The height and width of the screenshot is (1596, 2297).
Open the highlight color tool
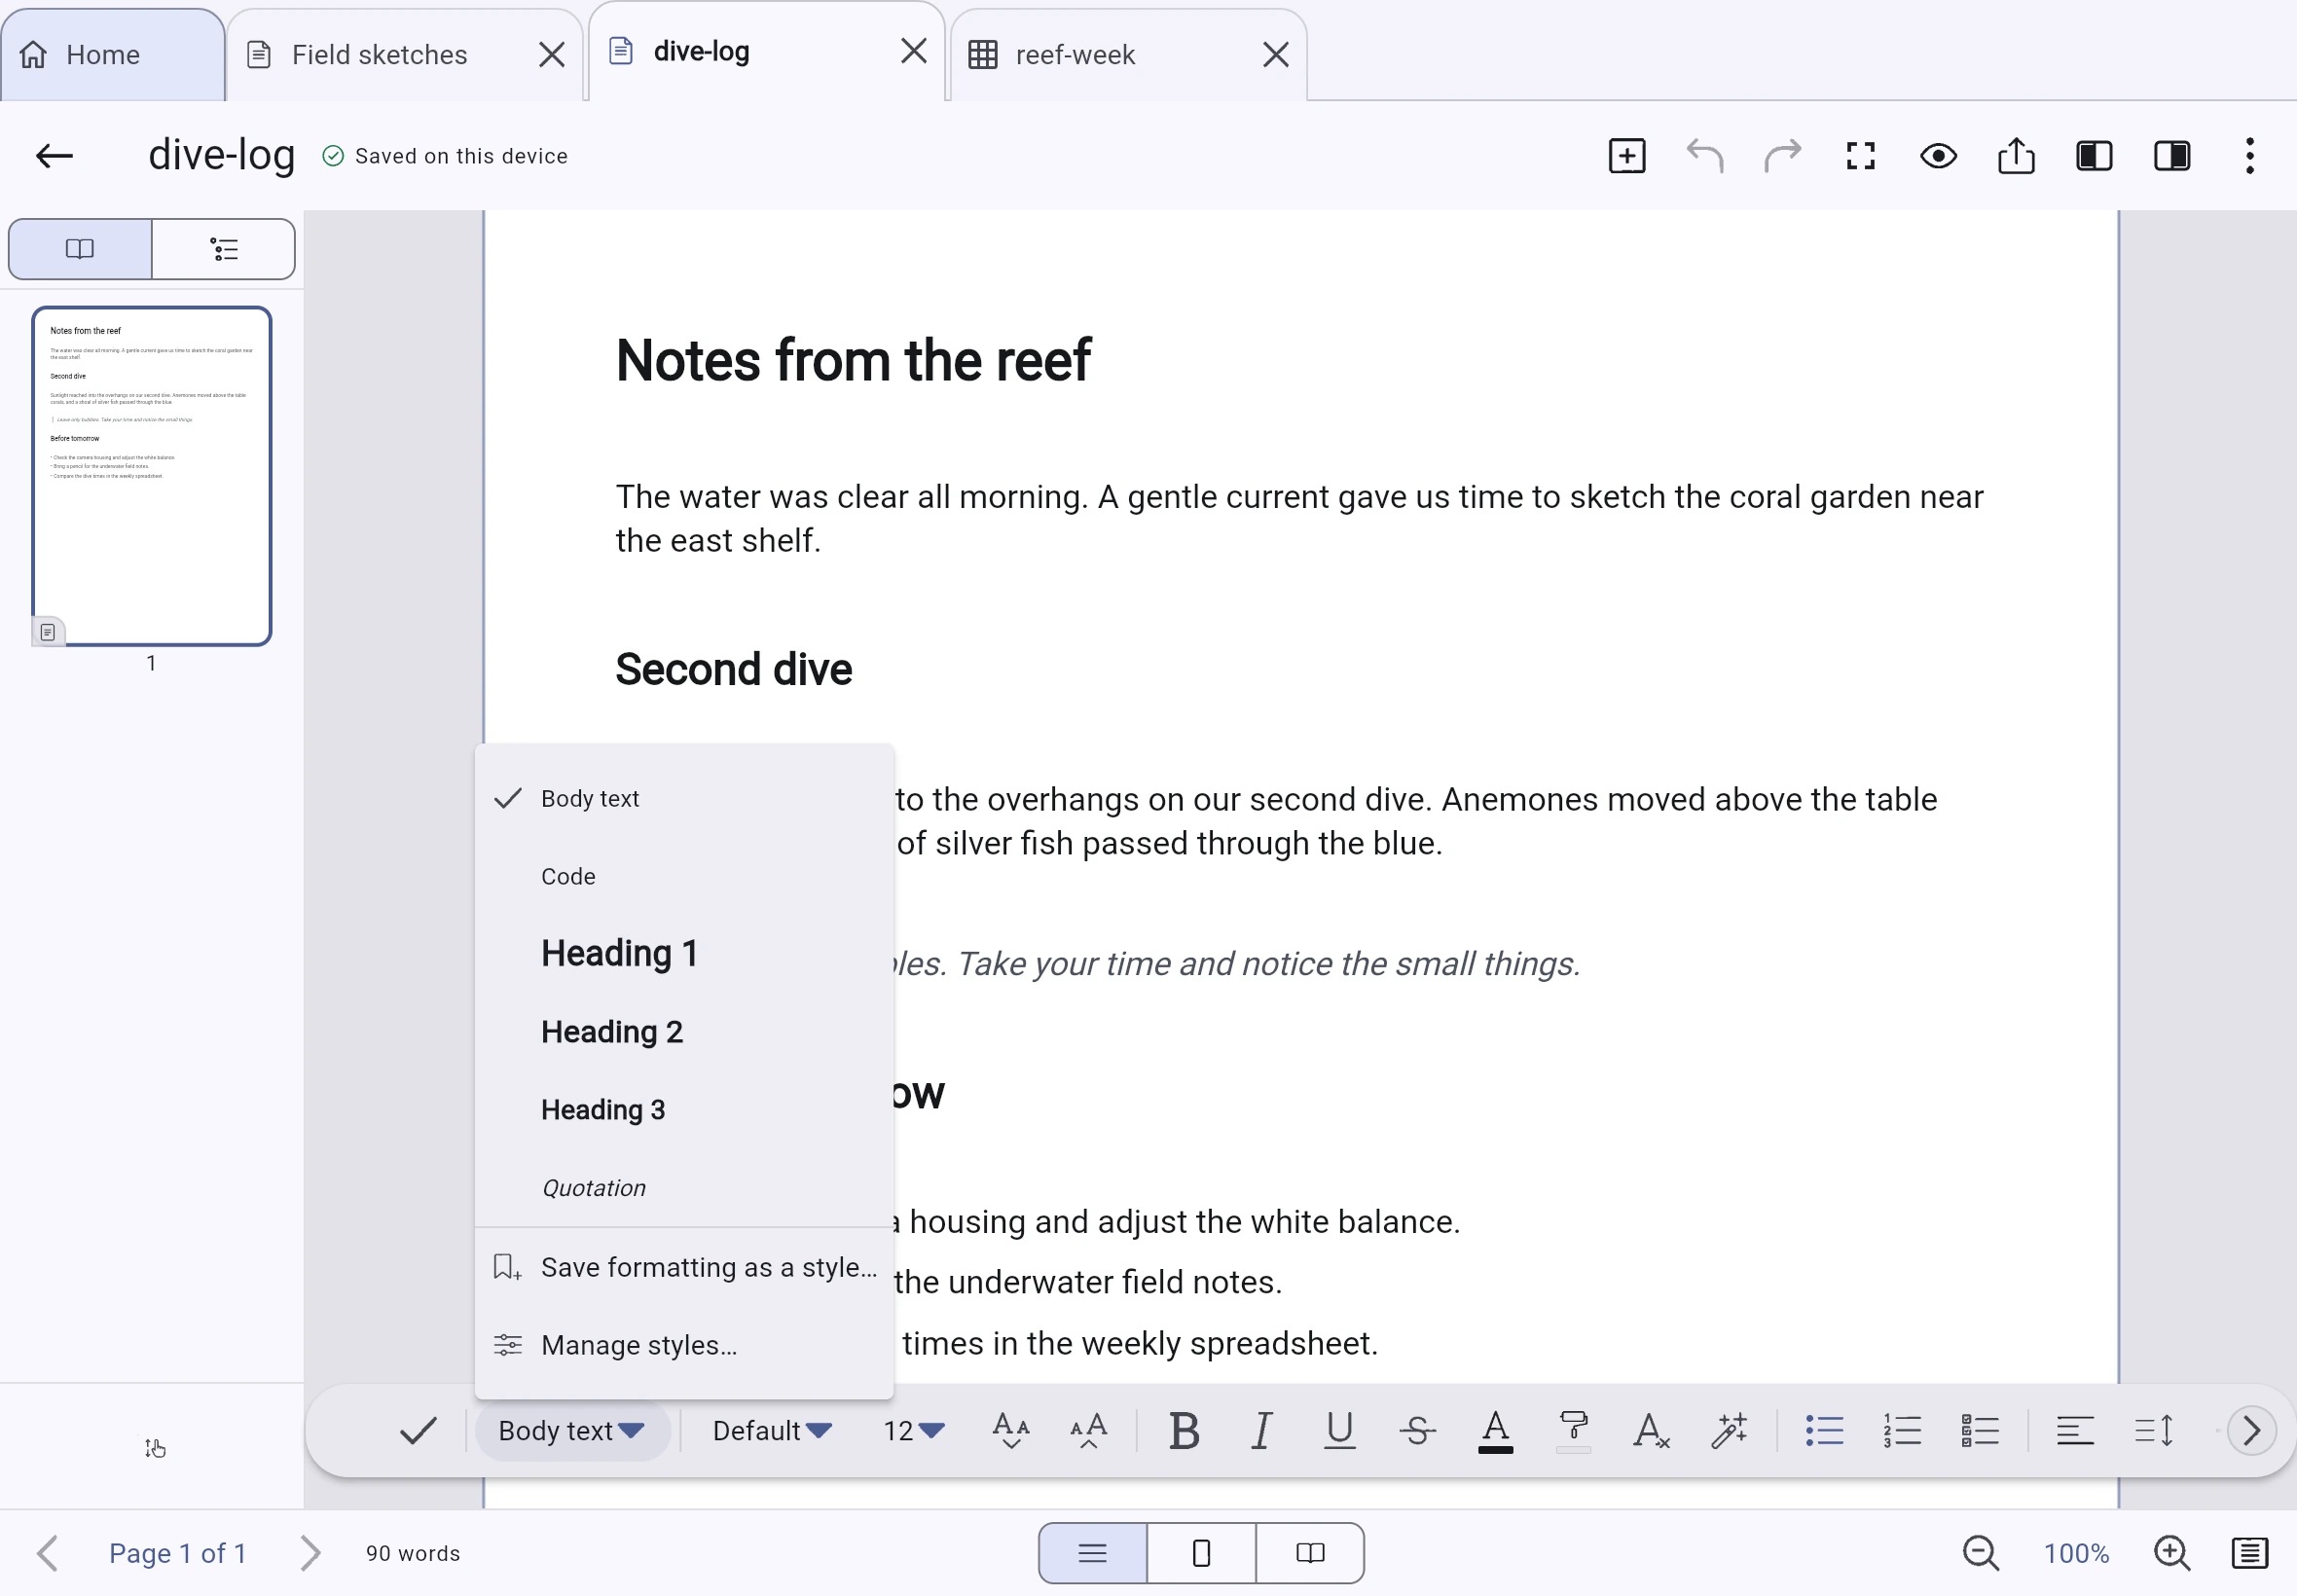click(1573, 1431)
